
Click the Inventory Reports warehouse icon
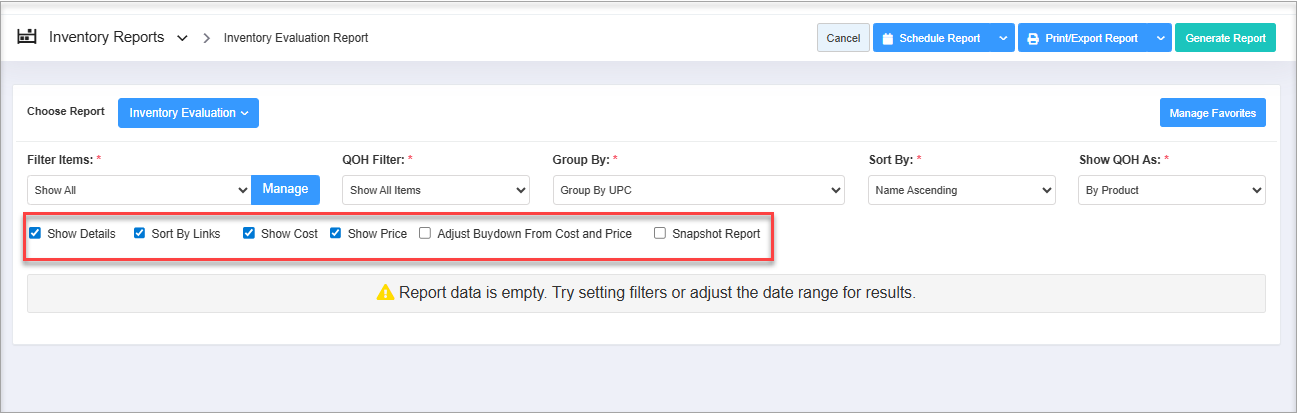click(x=28, y=37)
